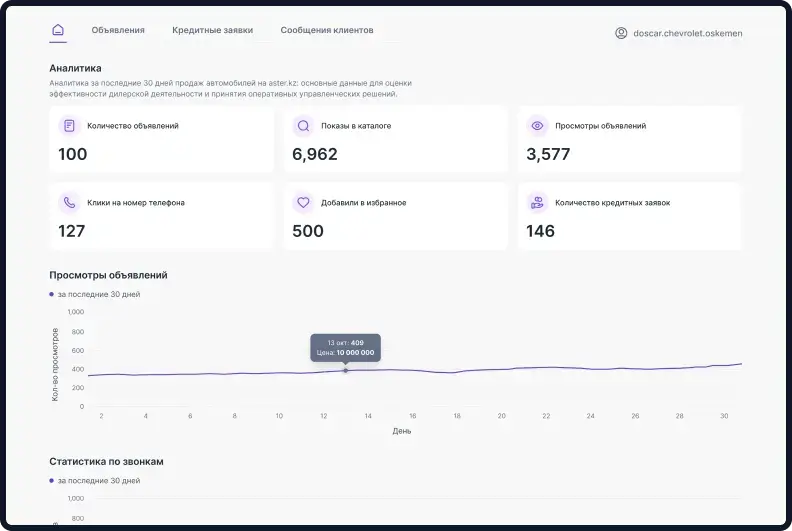Select the value 3,577 ad views
The width and height of the screenshot is (792, 531).
[548, 154]
